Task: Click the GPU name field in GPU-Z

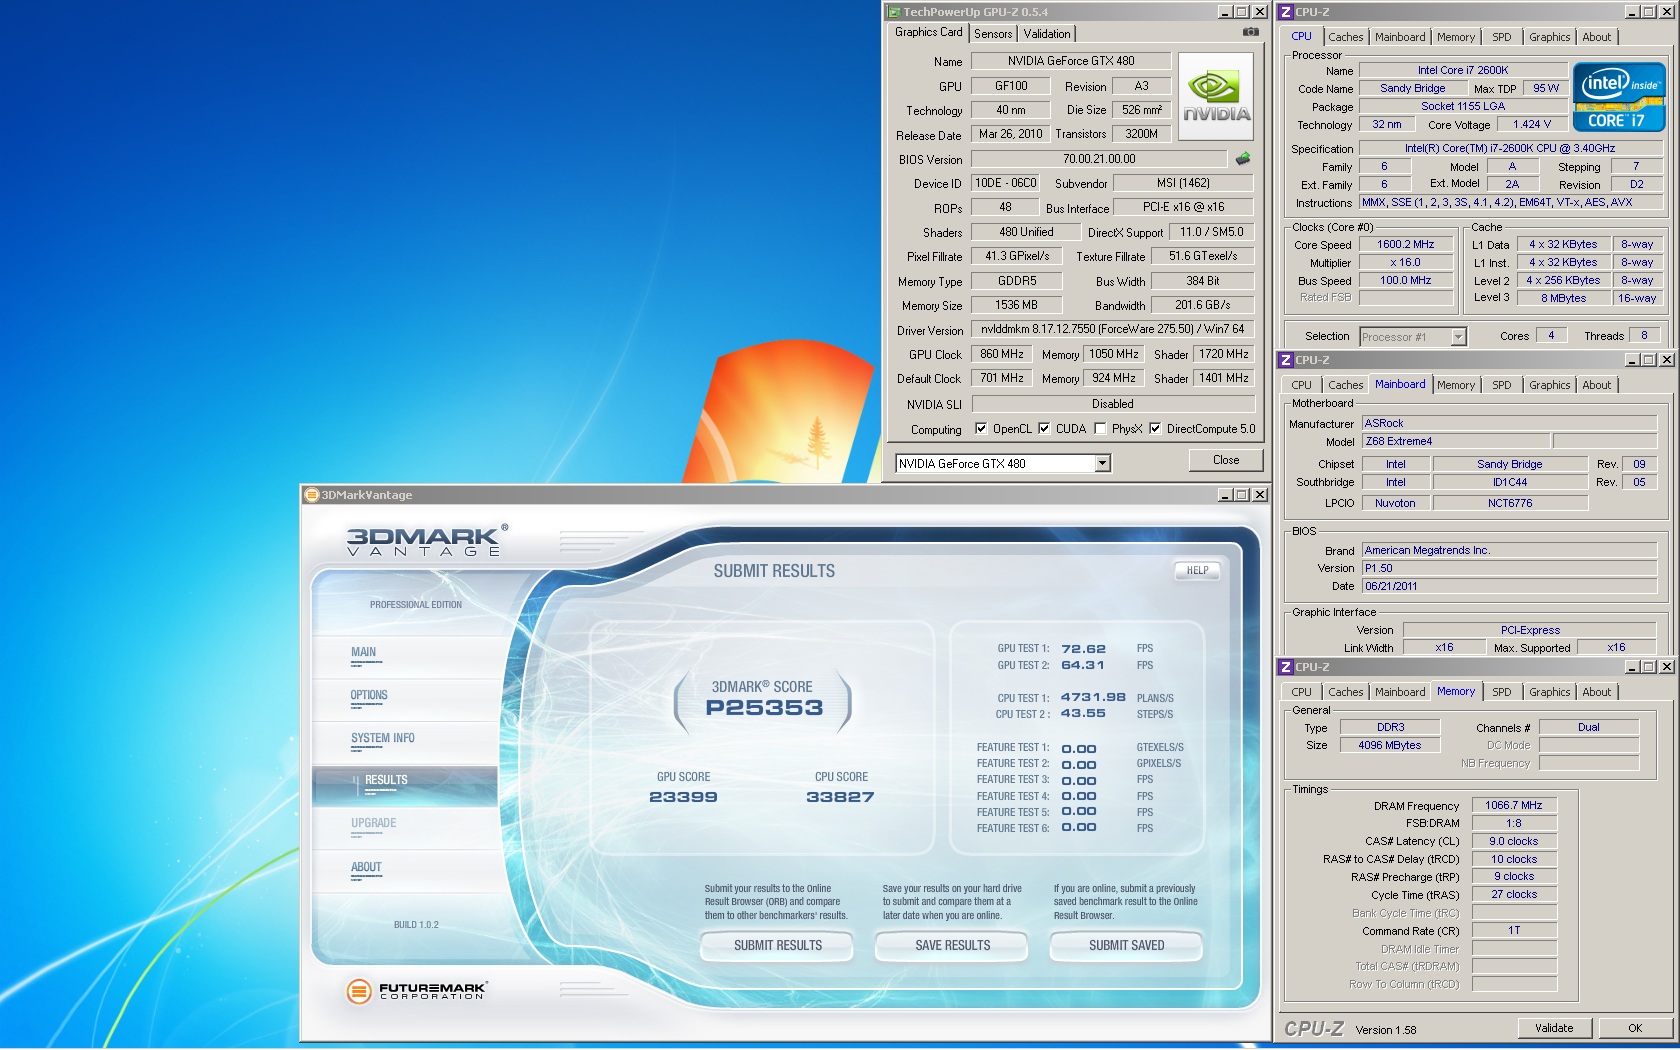Action: [1070, 61]
